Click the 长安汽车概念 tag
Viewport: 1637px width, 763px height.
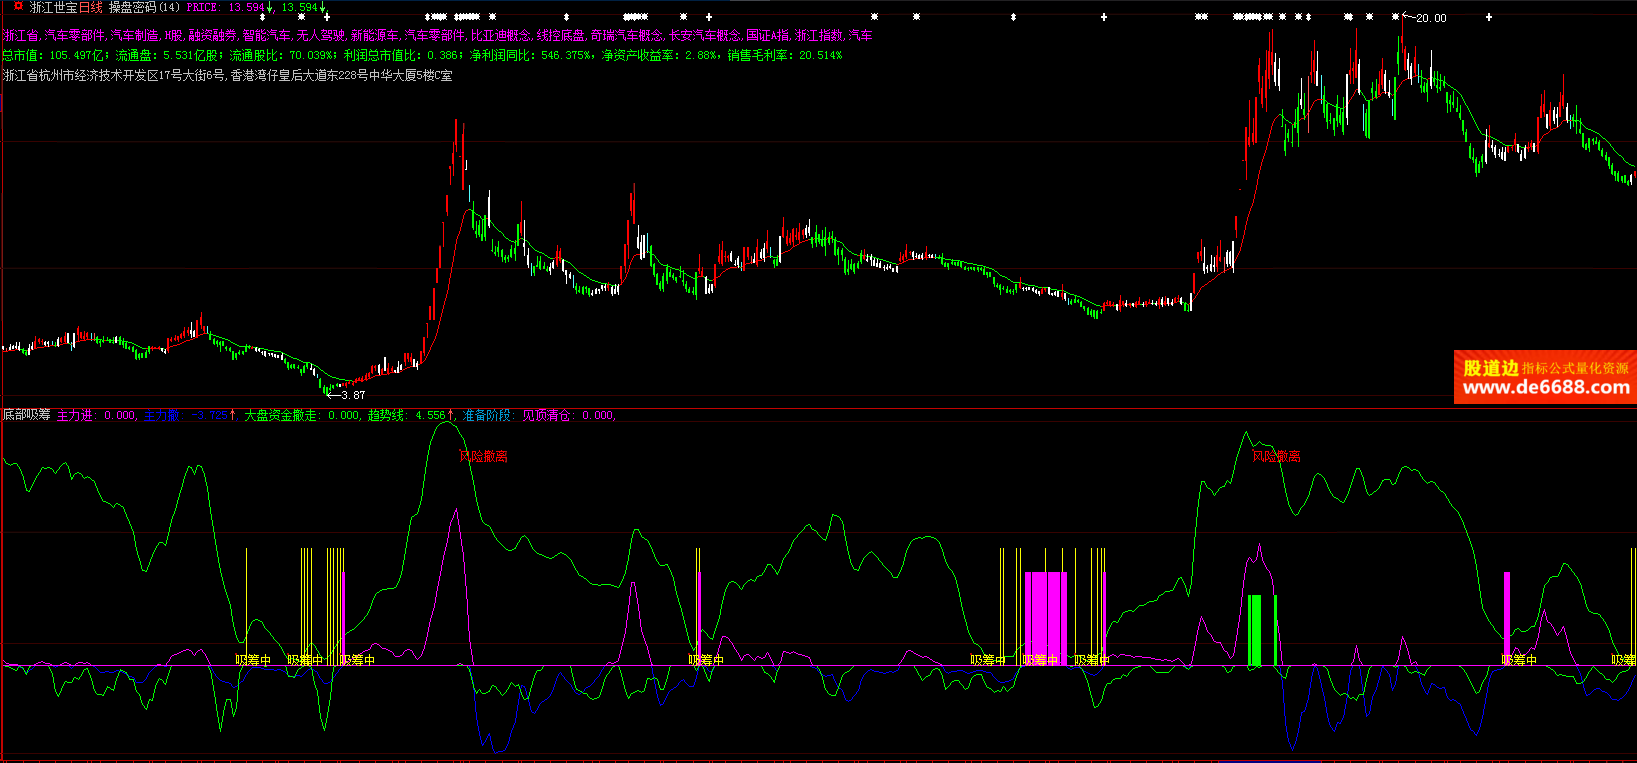(705, 35)
